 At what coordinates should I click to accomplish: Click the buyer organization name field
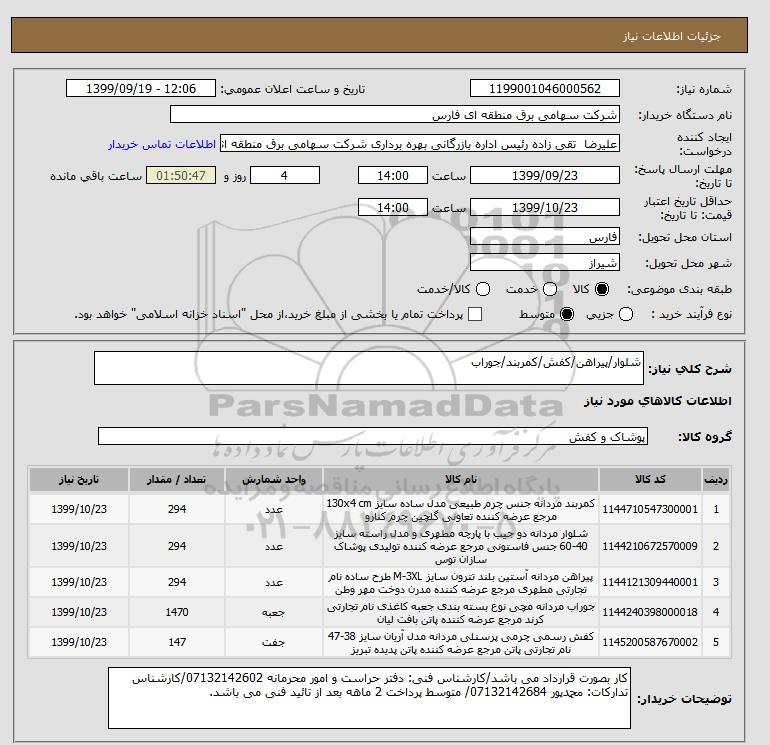click(x=395, y=114)
